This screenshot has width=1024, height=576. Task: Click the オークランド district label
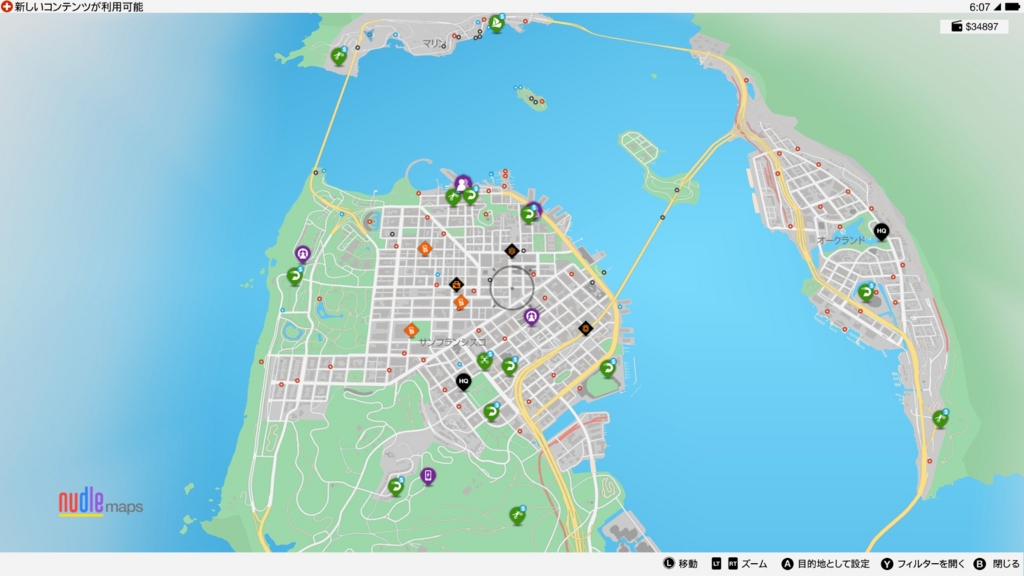[840, 240]
